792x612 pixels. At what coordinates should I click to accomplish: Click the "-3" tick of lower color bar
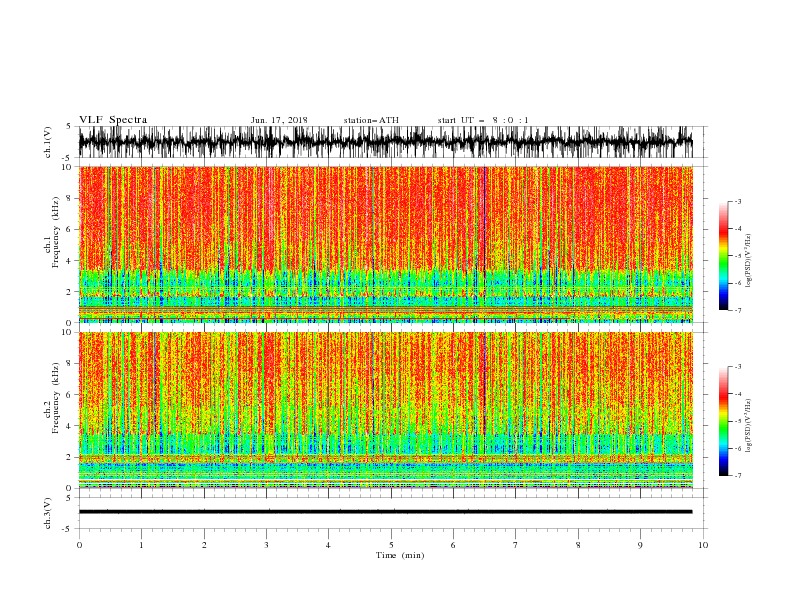737,367
